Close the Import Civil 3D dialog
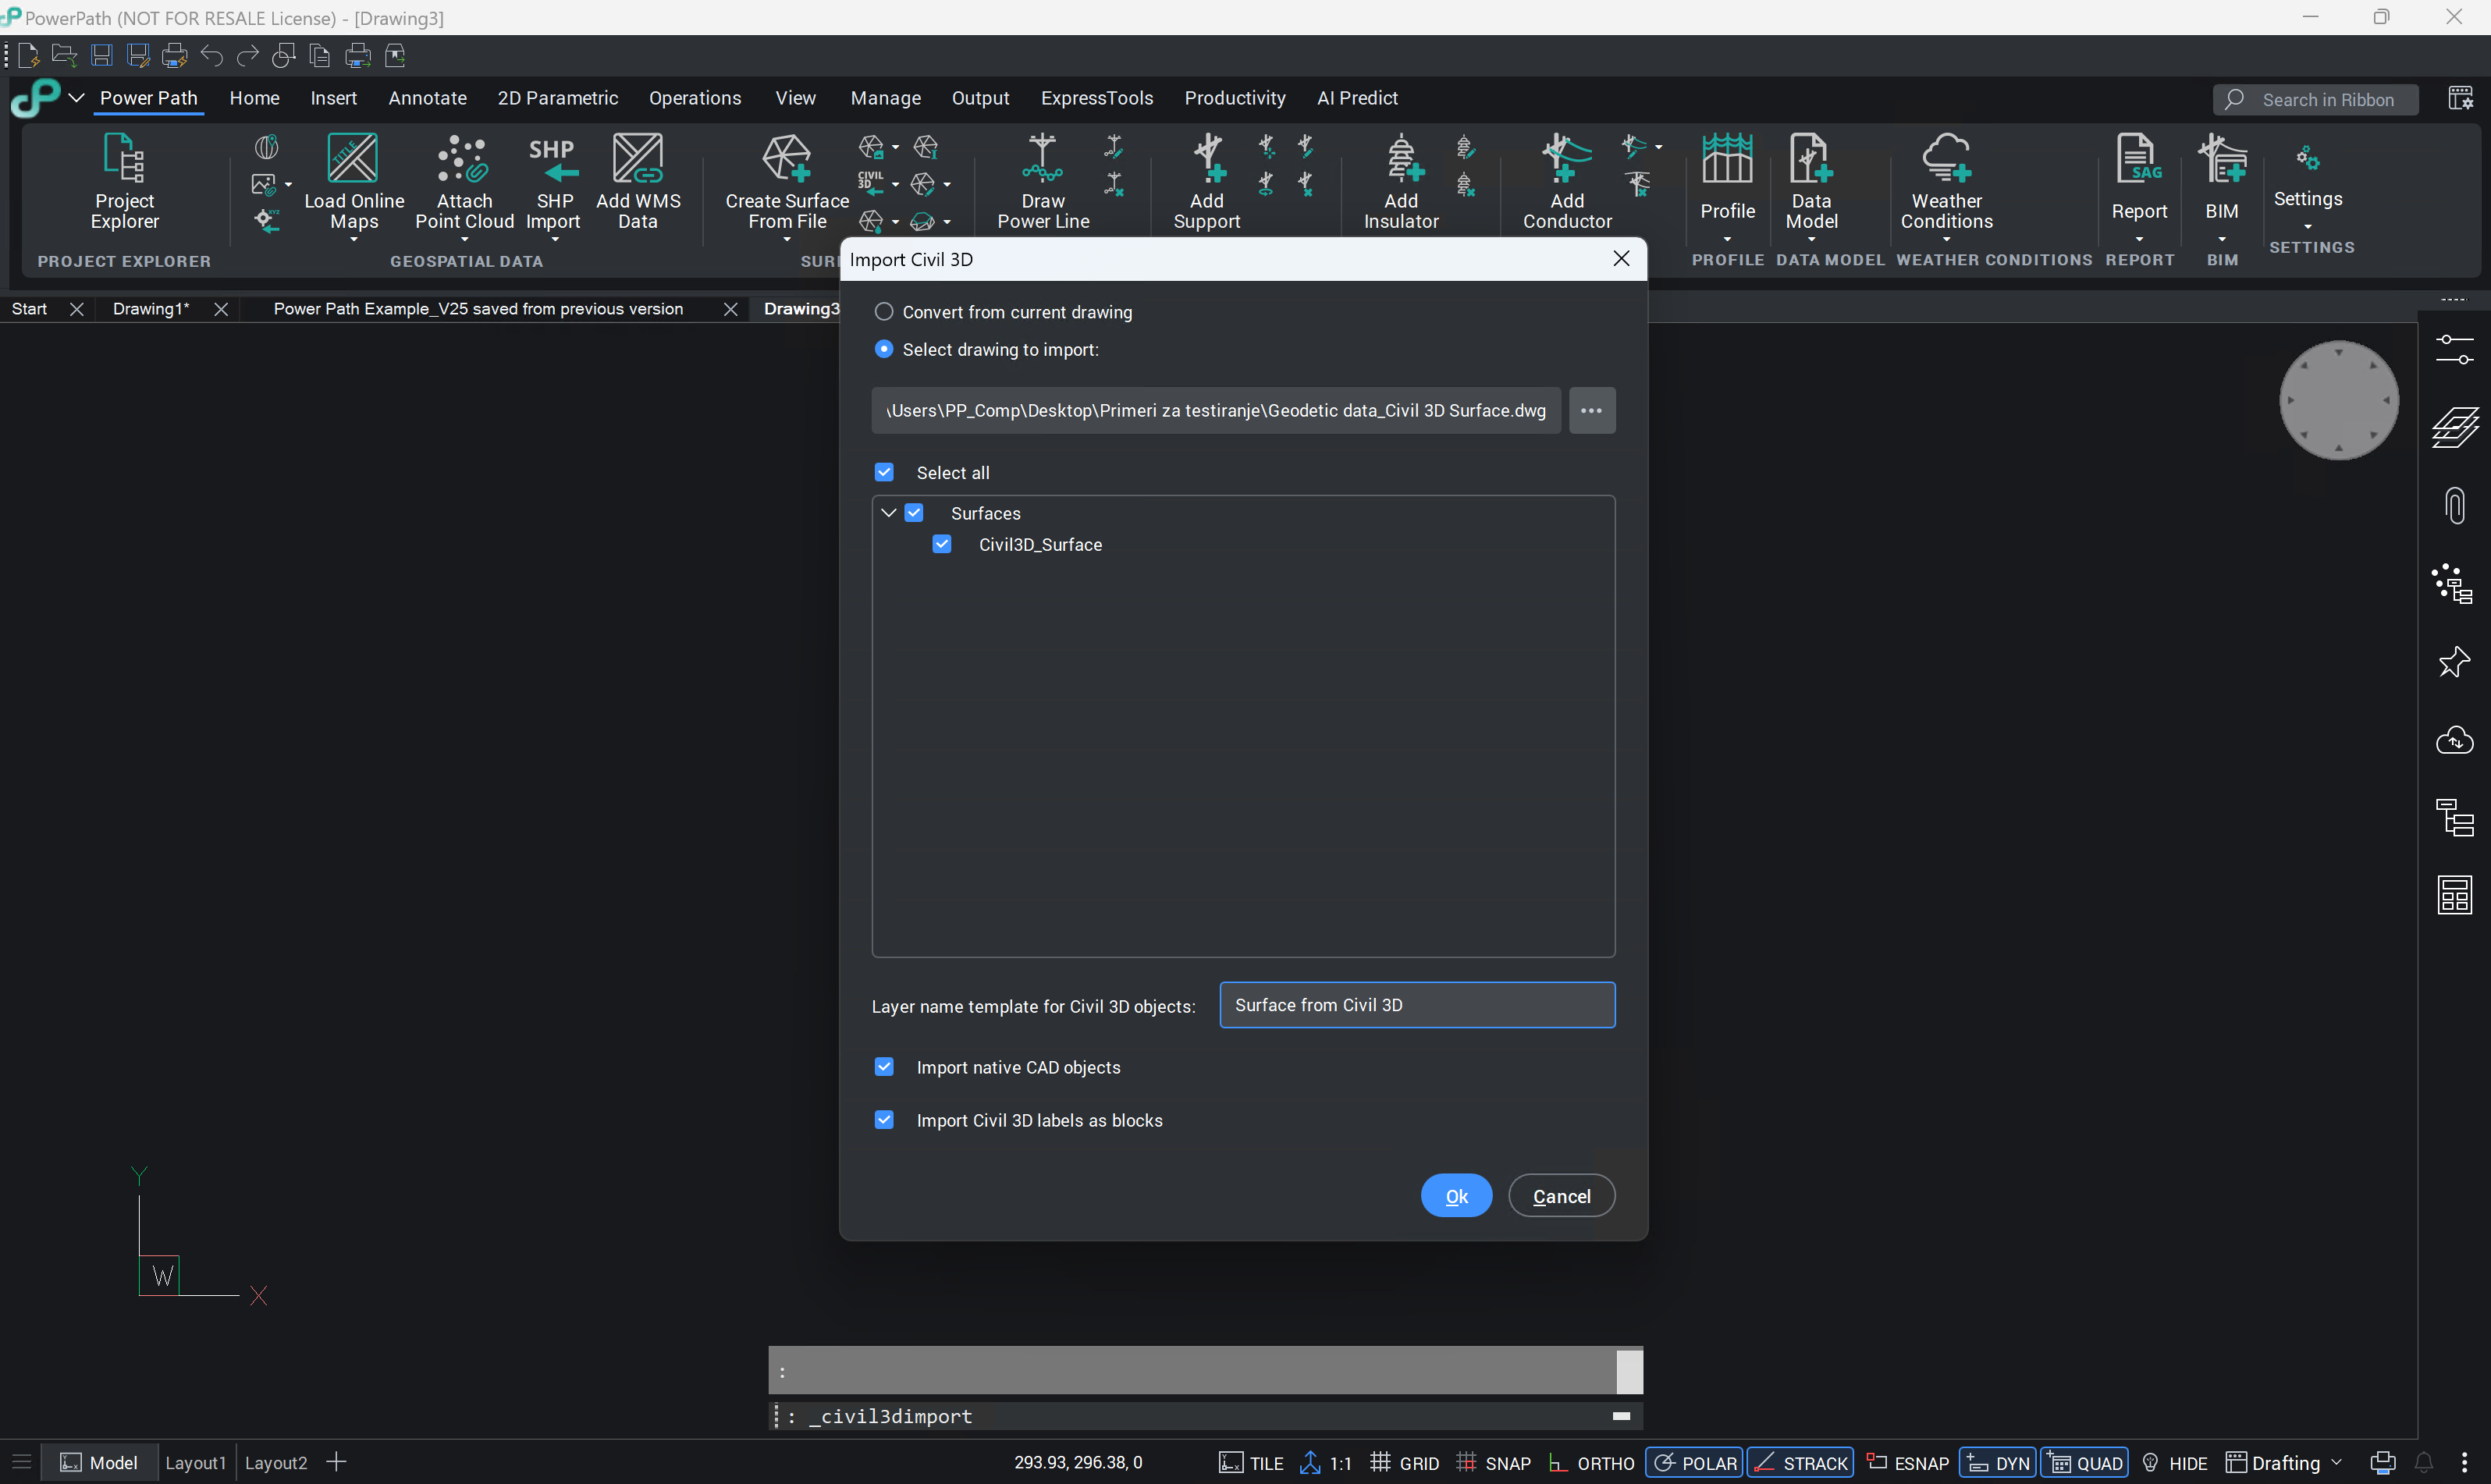The width and height of the screenshot is (2491, 1484). click(1621, 259)
